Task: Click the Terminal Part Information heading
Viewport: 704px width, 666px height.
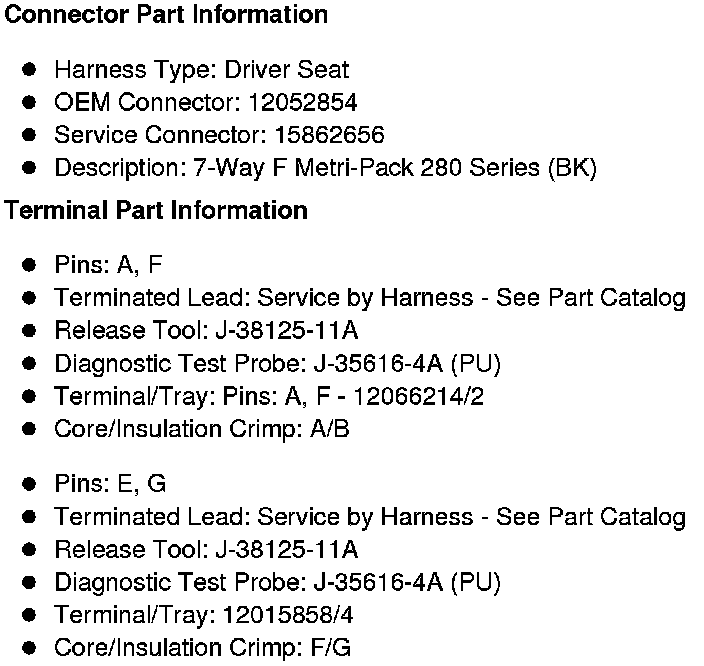Action: [156, 210]
